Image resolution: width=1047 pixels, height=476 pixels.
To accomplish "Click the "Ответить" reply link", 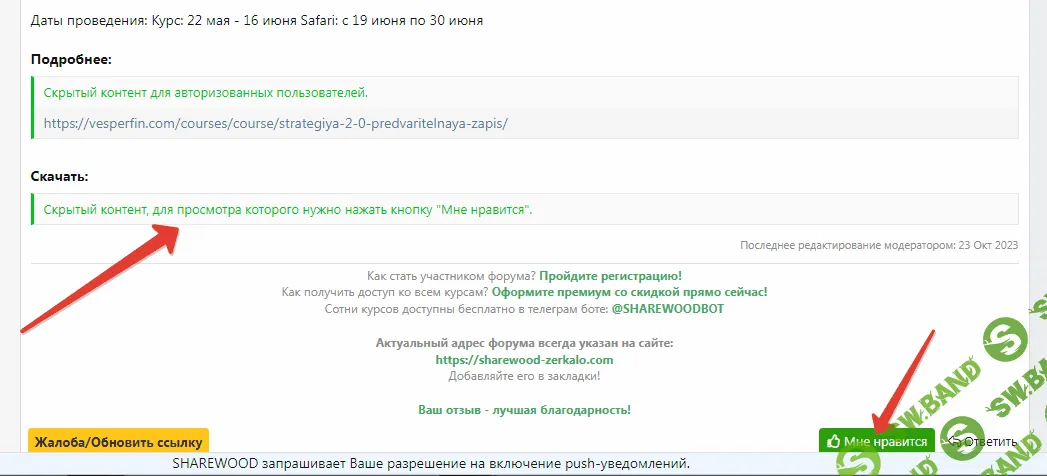I will 988,441.
